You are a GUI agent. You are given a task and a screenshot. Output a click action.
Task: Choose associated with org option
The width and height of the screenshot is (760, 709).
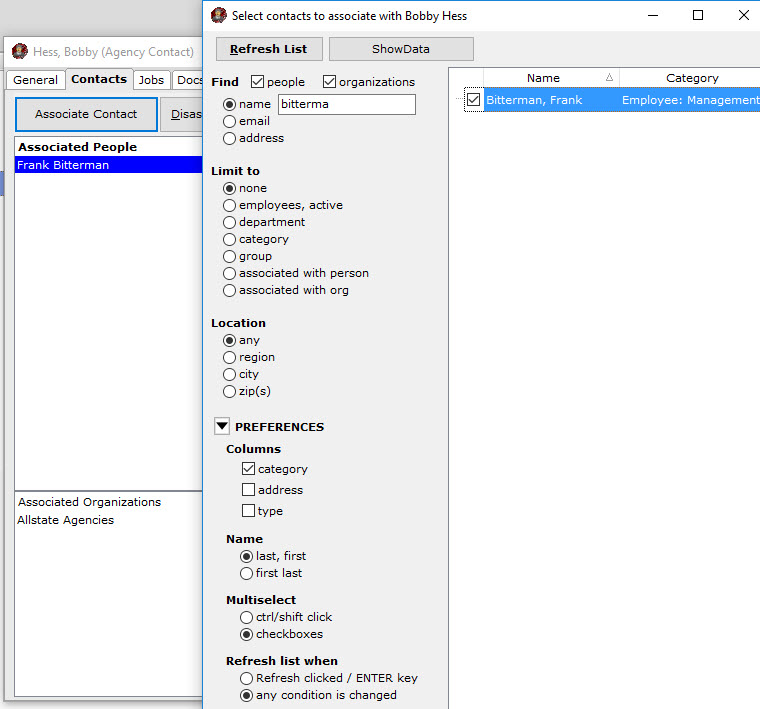[x=229, y=290]
